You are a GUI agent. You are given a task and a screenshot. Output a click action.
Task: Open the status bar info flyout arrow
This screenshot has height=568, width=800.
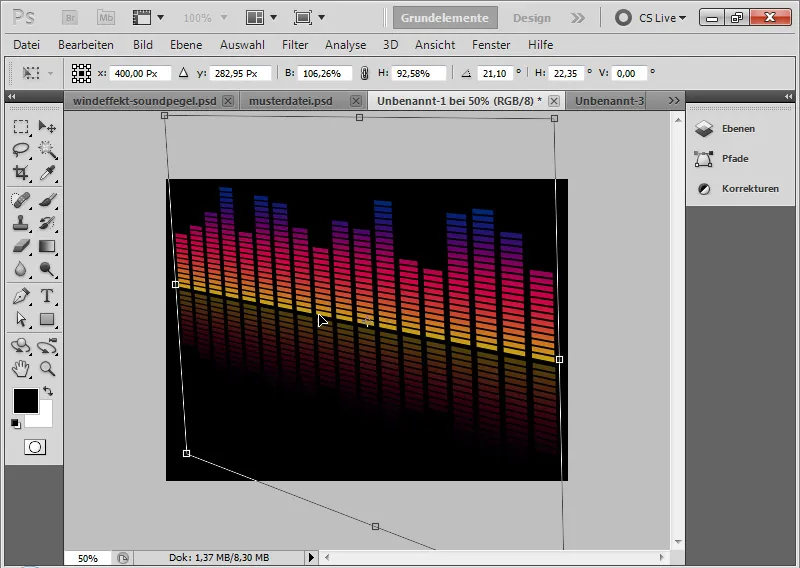tap(311, 557)
